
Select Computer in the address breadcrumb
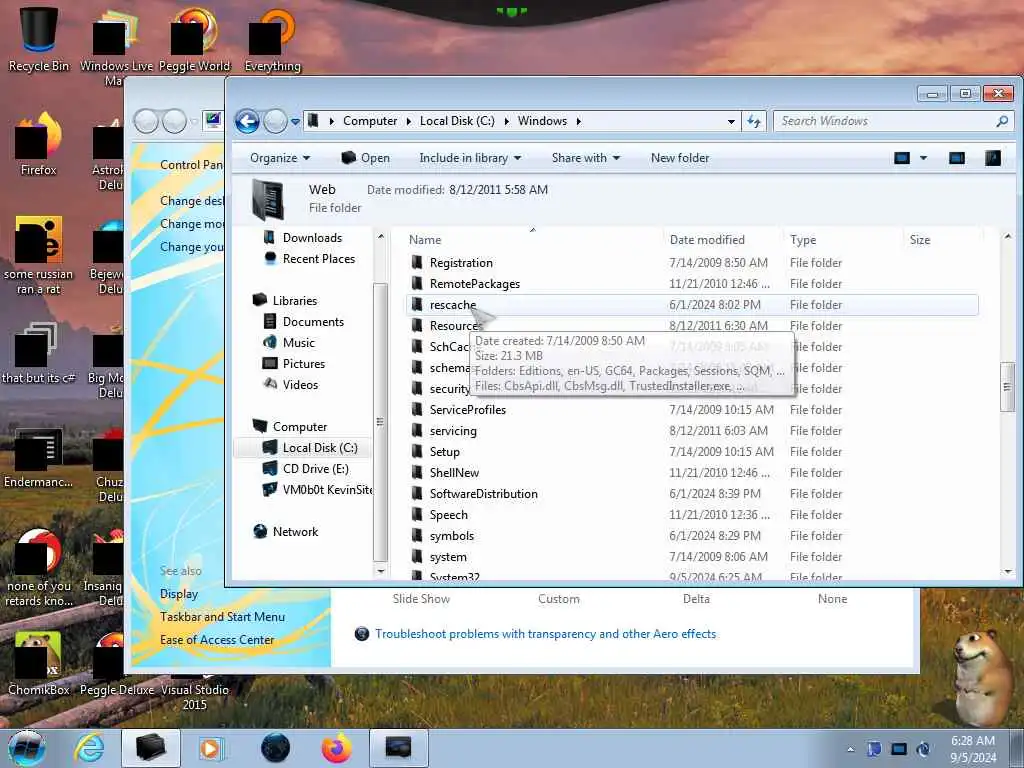(370, 121)
